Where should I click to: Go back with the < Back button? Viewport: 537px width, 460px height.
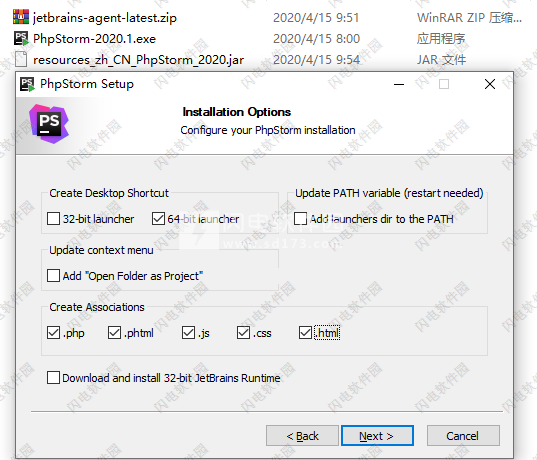point(302,436)
